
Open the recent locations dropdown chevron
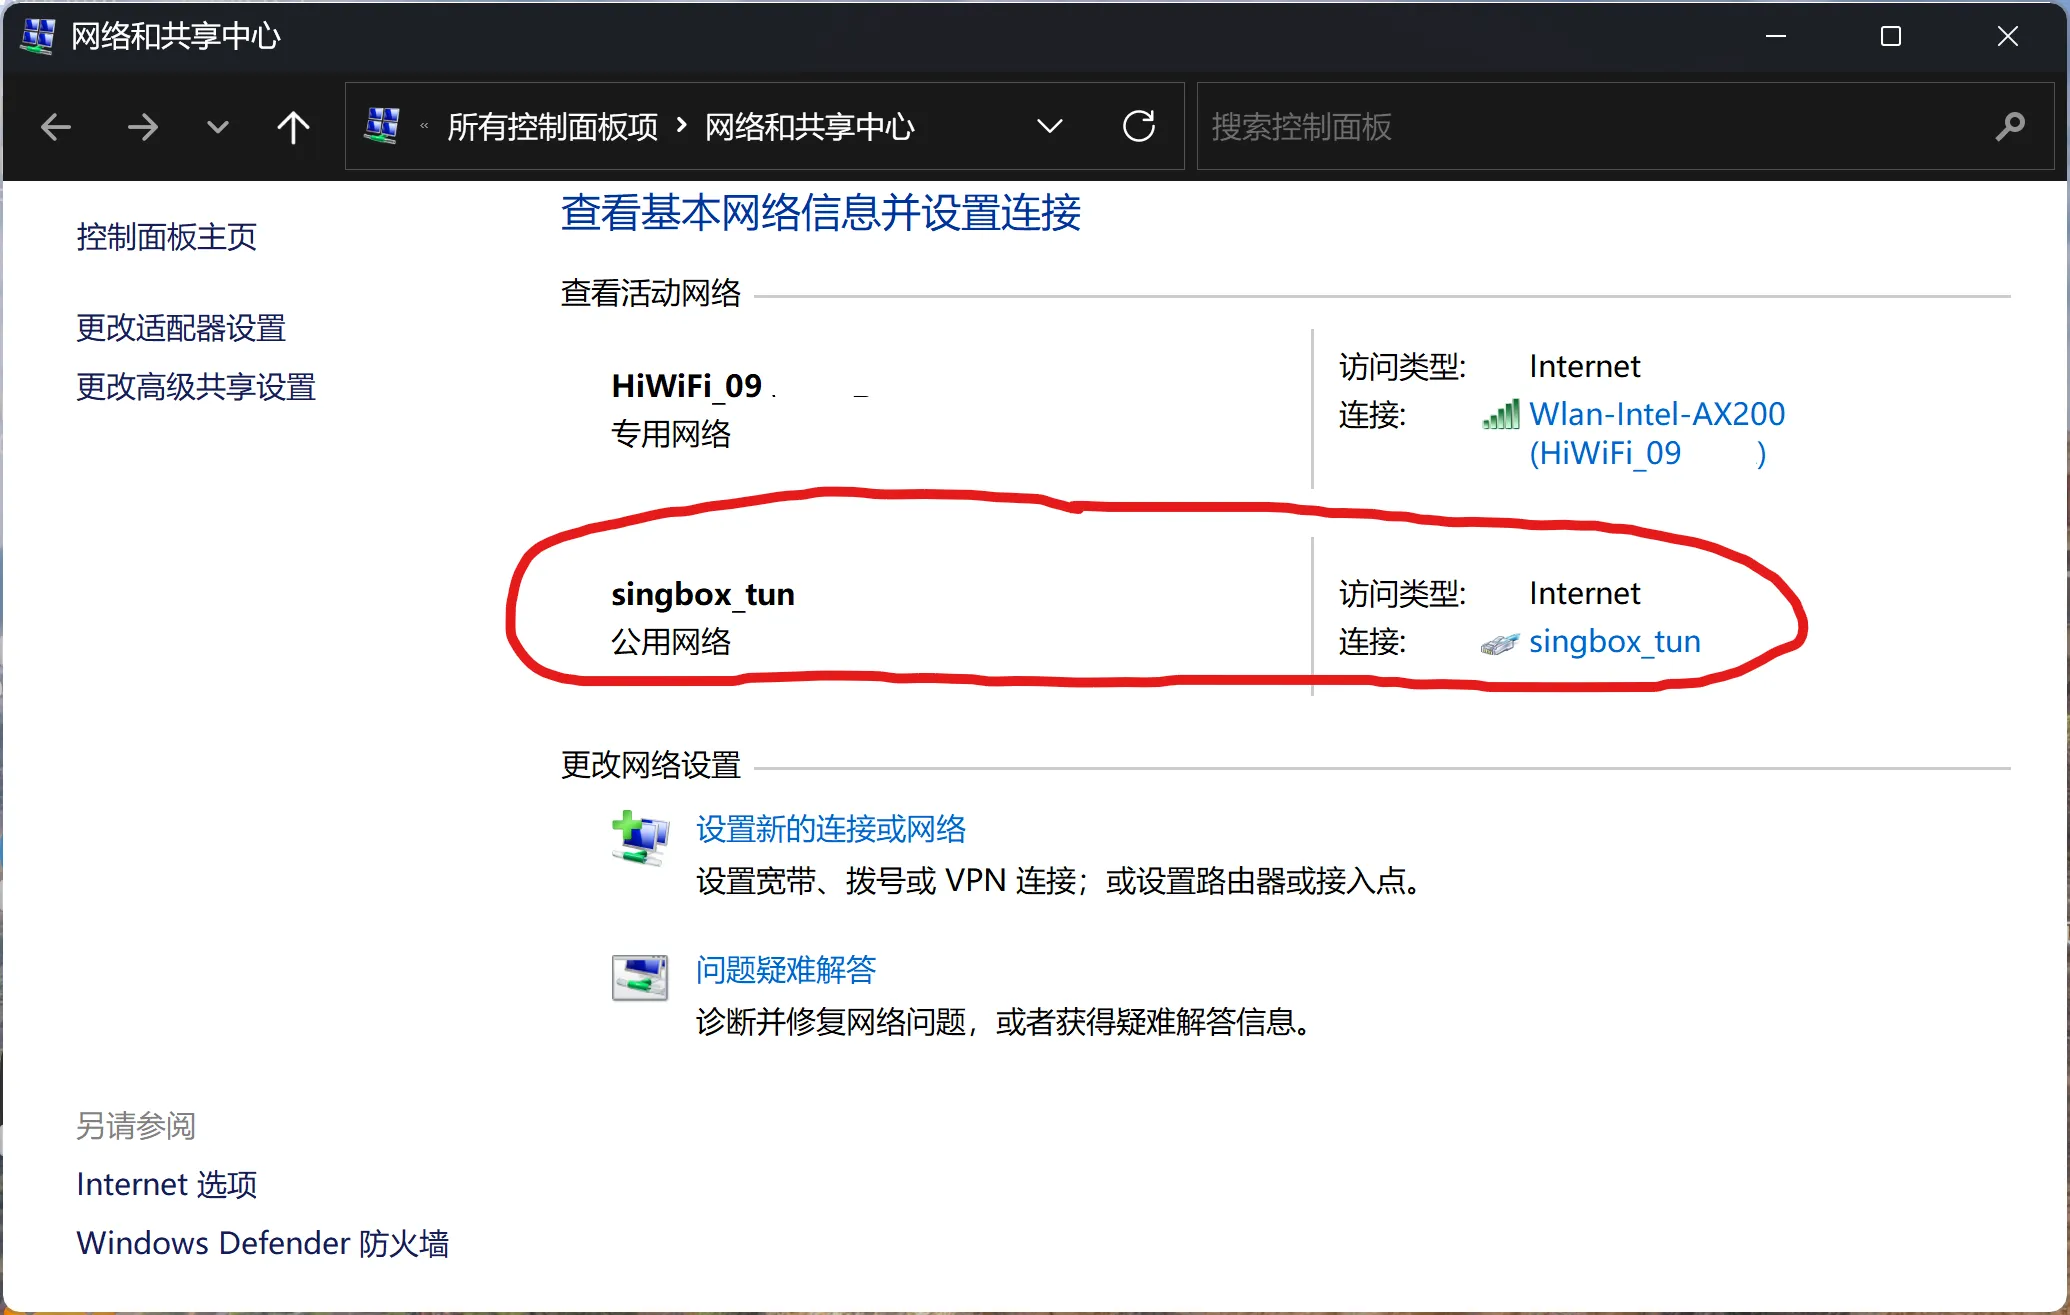click(x=217, y=127)
